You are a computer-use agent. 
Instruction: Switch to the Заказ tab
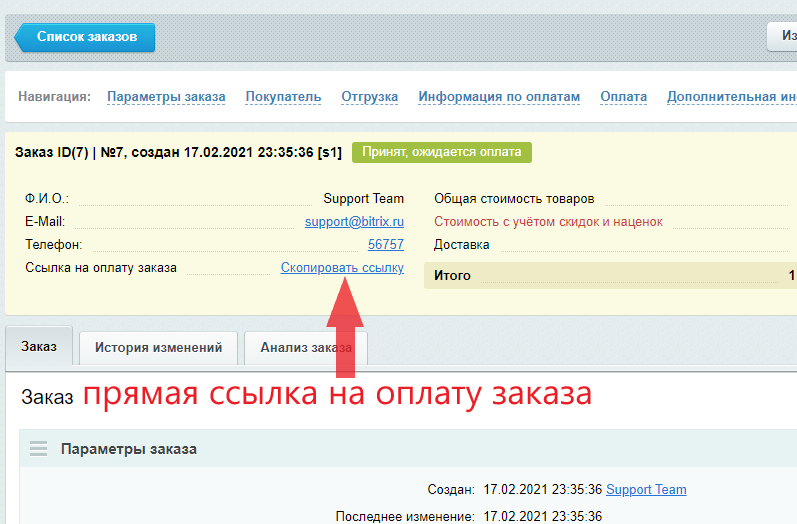[39, 347]
